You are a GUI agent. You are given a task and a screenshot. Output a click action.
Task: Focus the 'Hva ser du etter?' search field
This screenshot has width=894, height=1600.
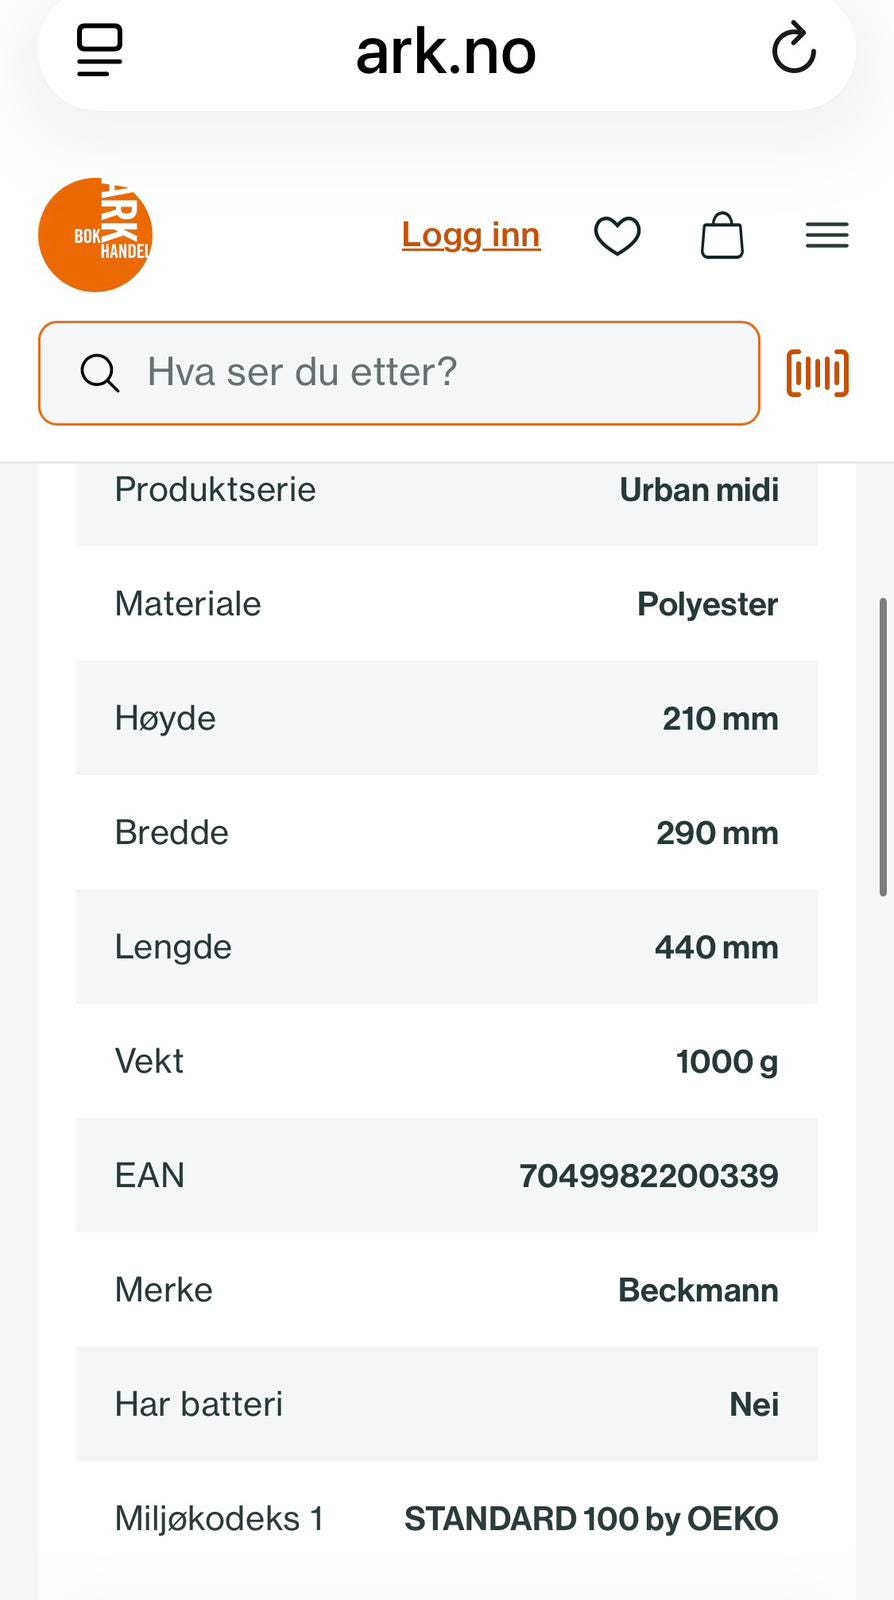click(x=399, y=373)
